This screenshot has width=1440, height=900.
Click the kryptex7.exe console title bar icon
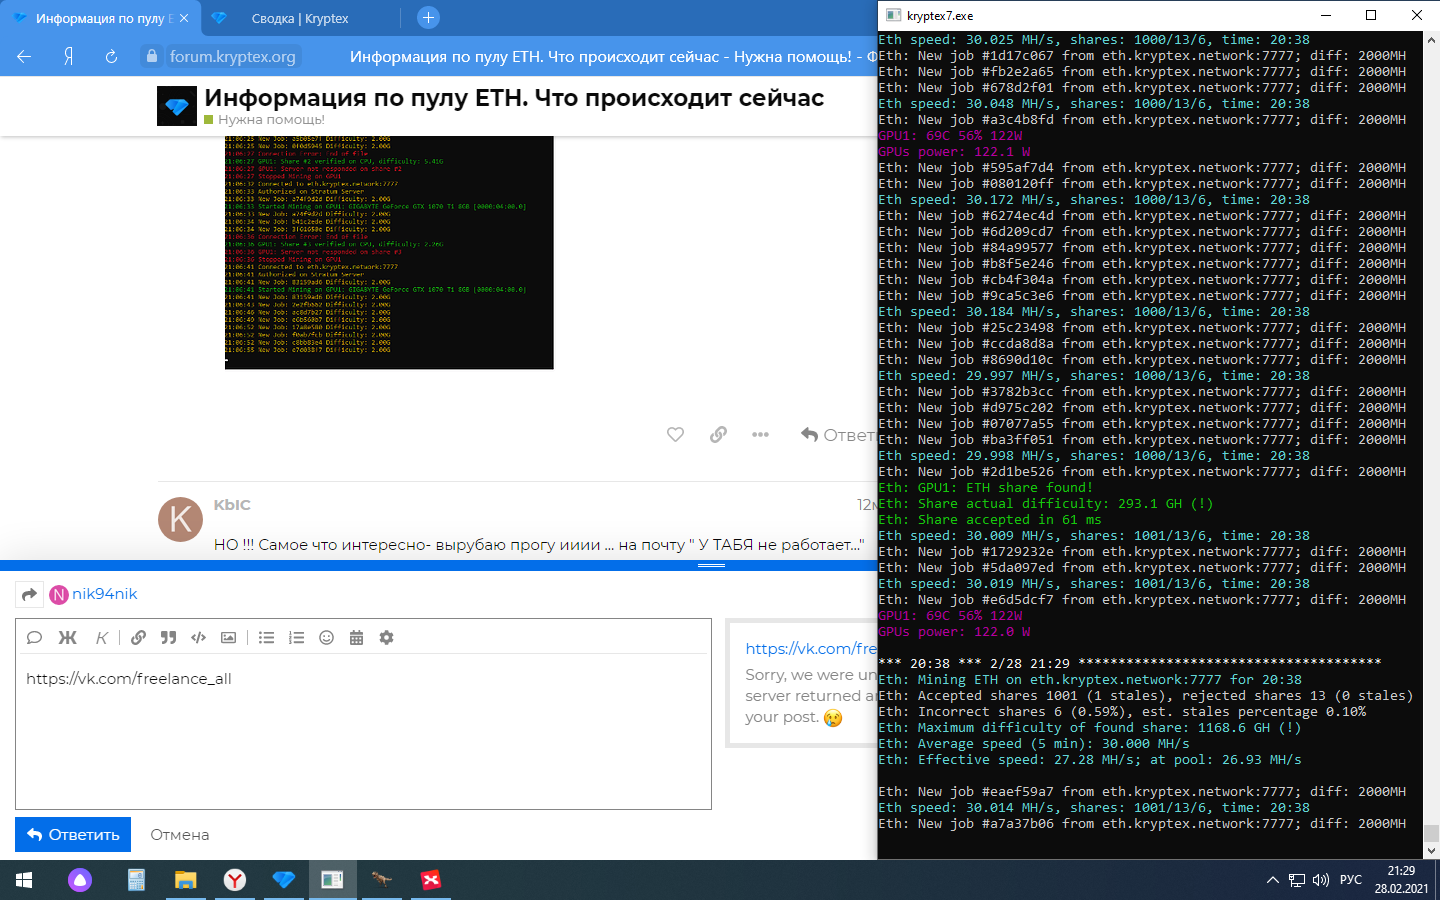click(894, 15)
